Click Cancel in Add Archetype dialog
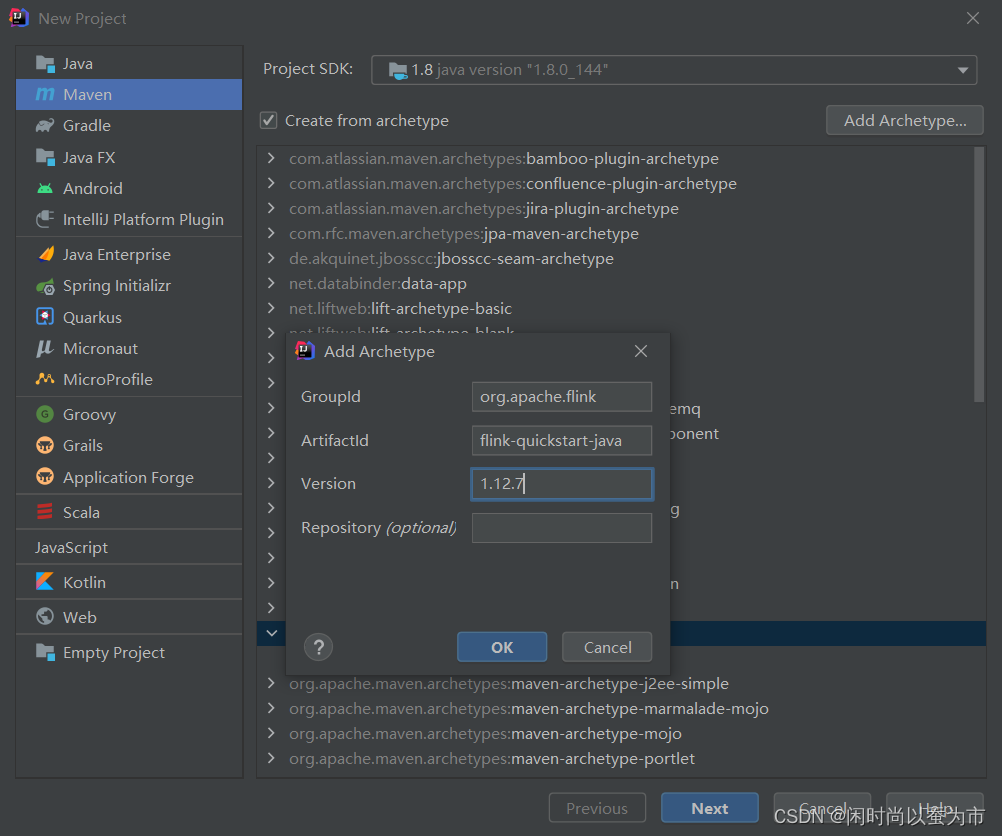This screenshot has width=1002, height=836. pyautogui.click(x=607, y=647)
